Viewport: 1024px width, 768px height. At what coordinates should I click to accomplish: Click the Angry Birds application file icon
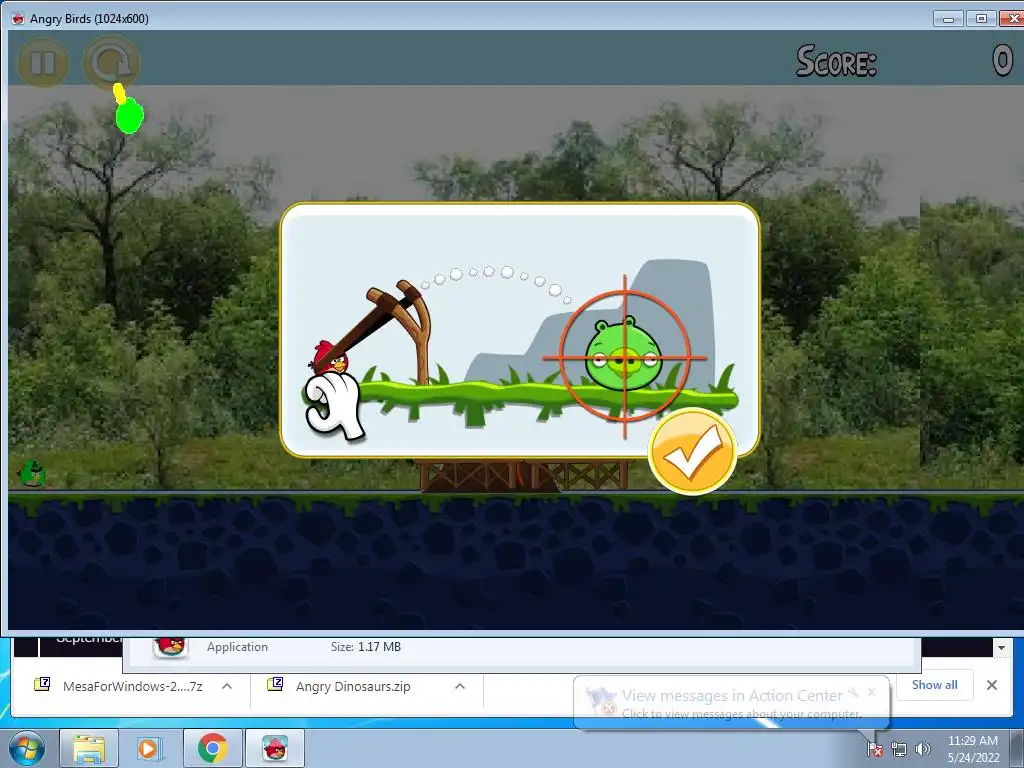coord(170,646)
